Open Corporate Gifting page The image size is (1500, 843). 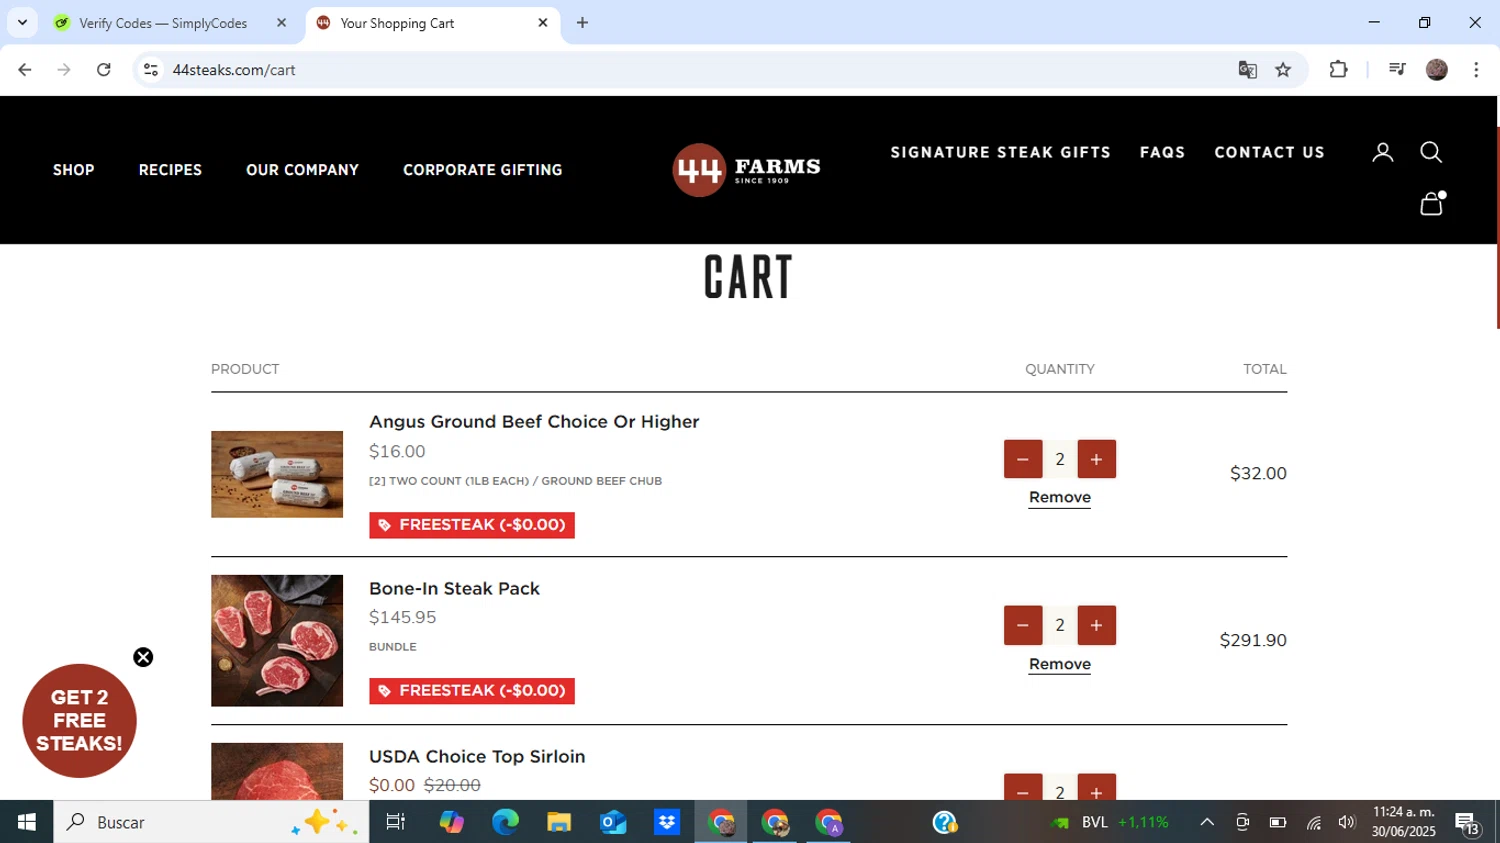[482, 170]
